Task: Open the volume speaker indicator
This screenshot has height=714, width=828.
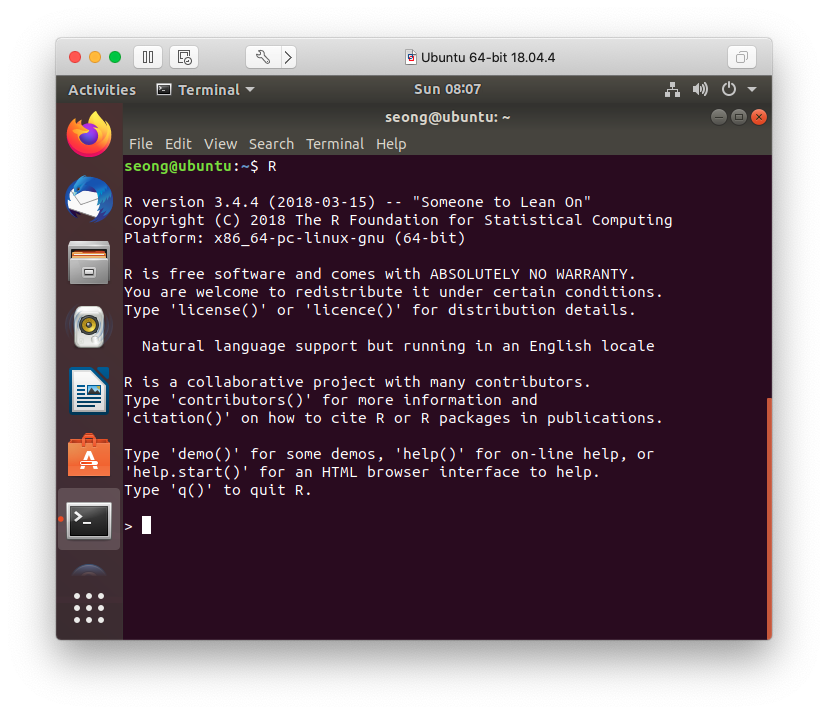Action: [x=700, y=89]
